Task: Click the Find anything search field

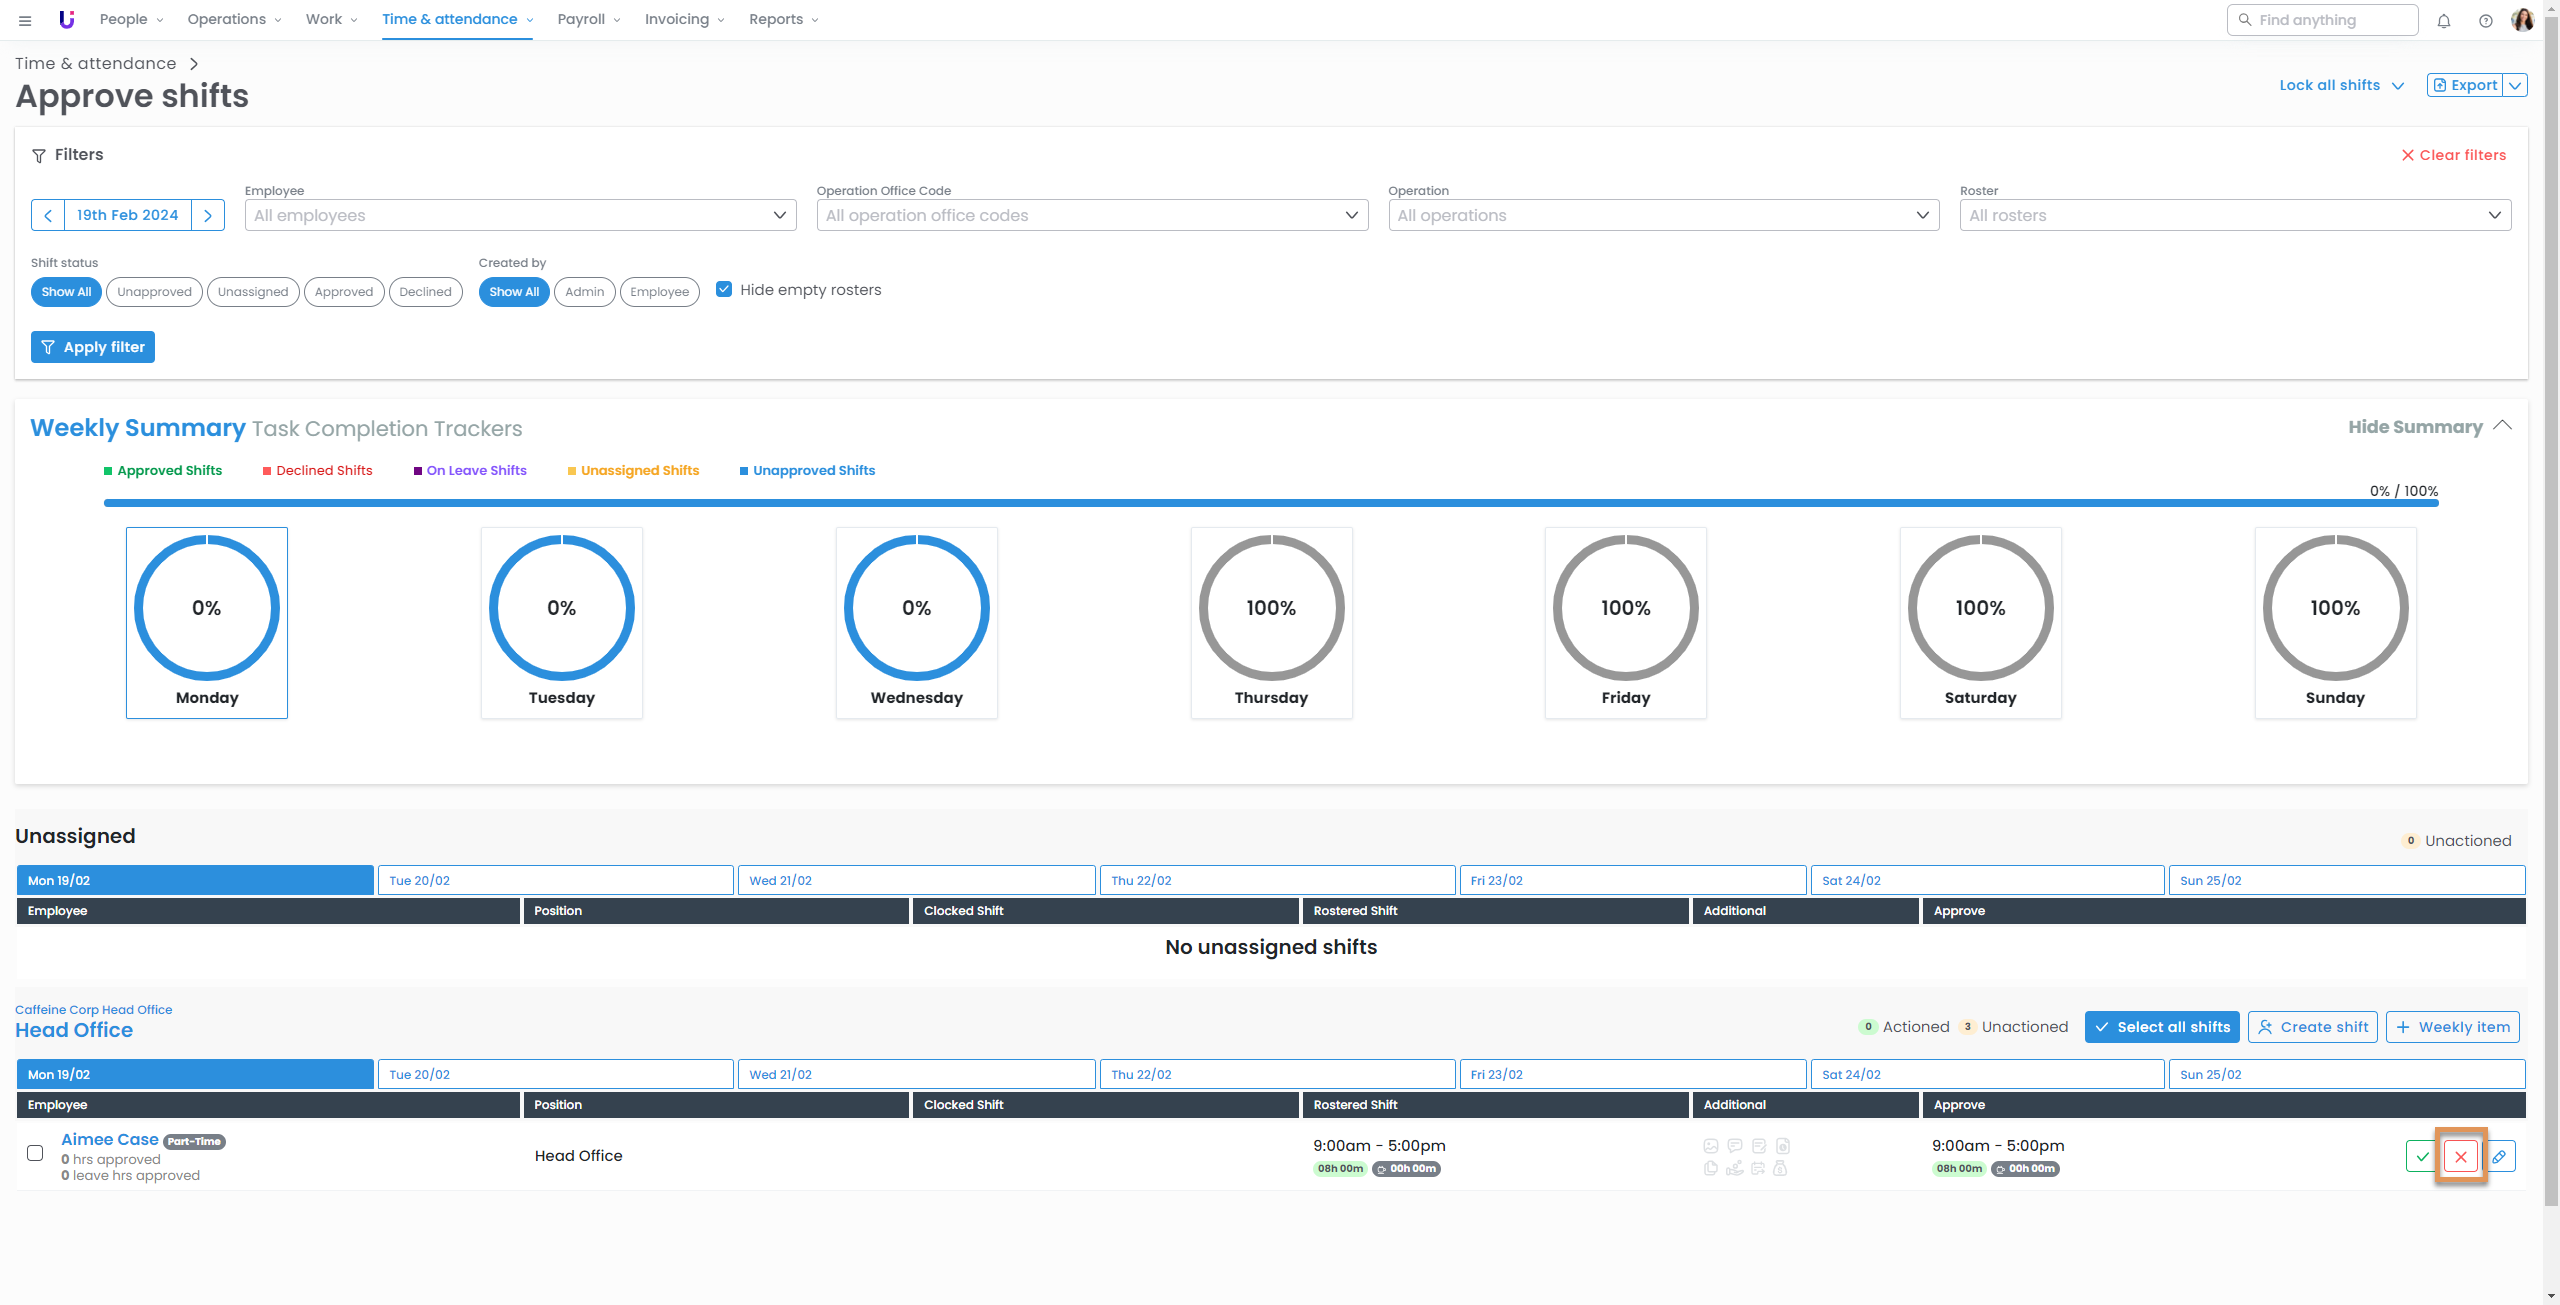Action: (x=2322, y=20)
